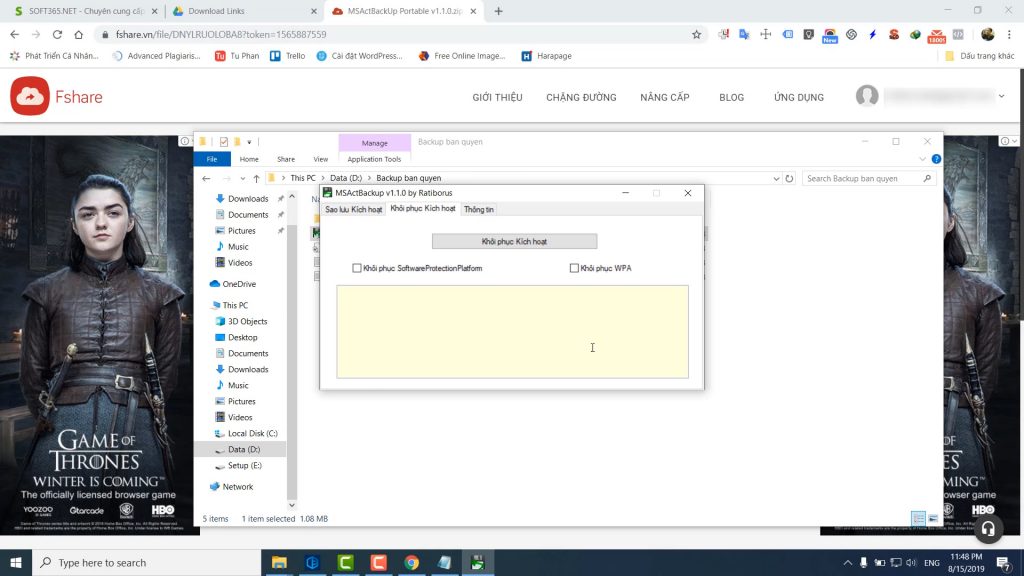Click the Fshare headset support icon
The width and height of the screenshot is (1024, 576).
point(987,529)
